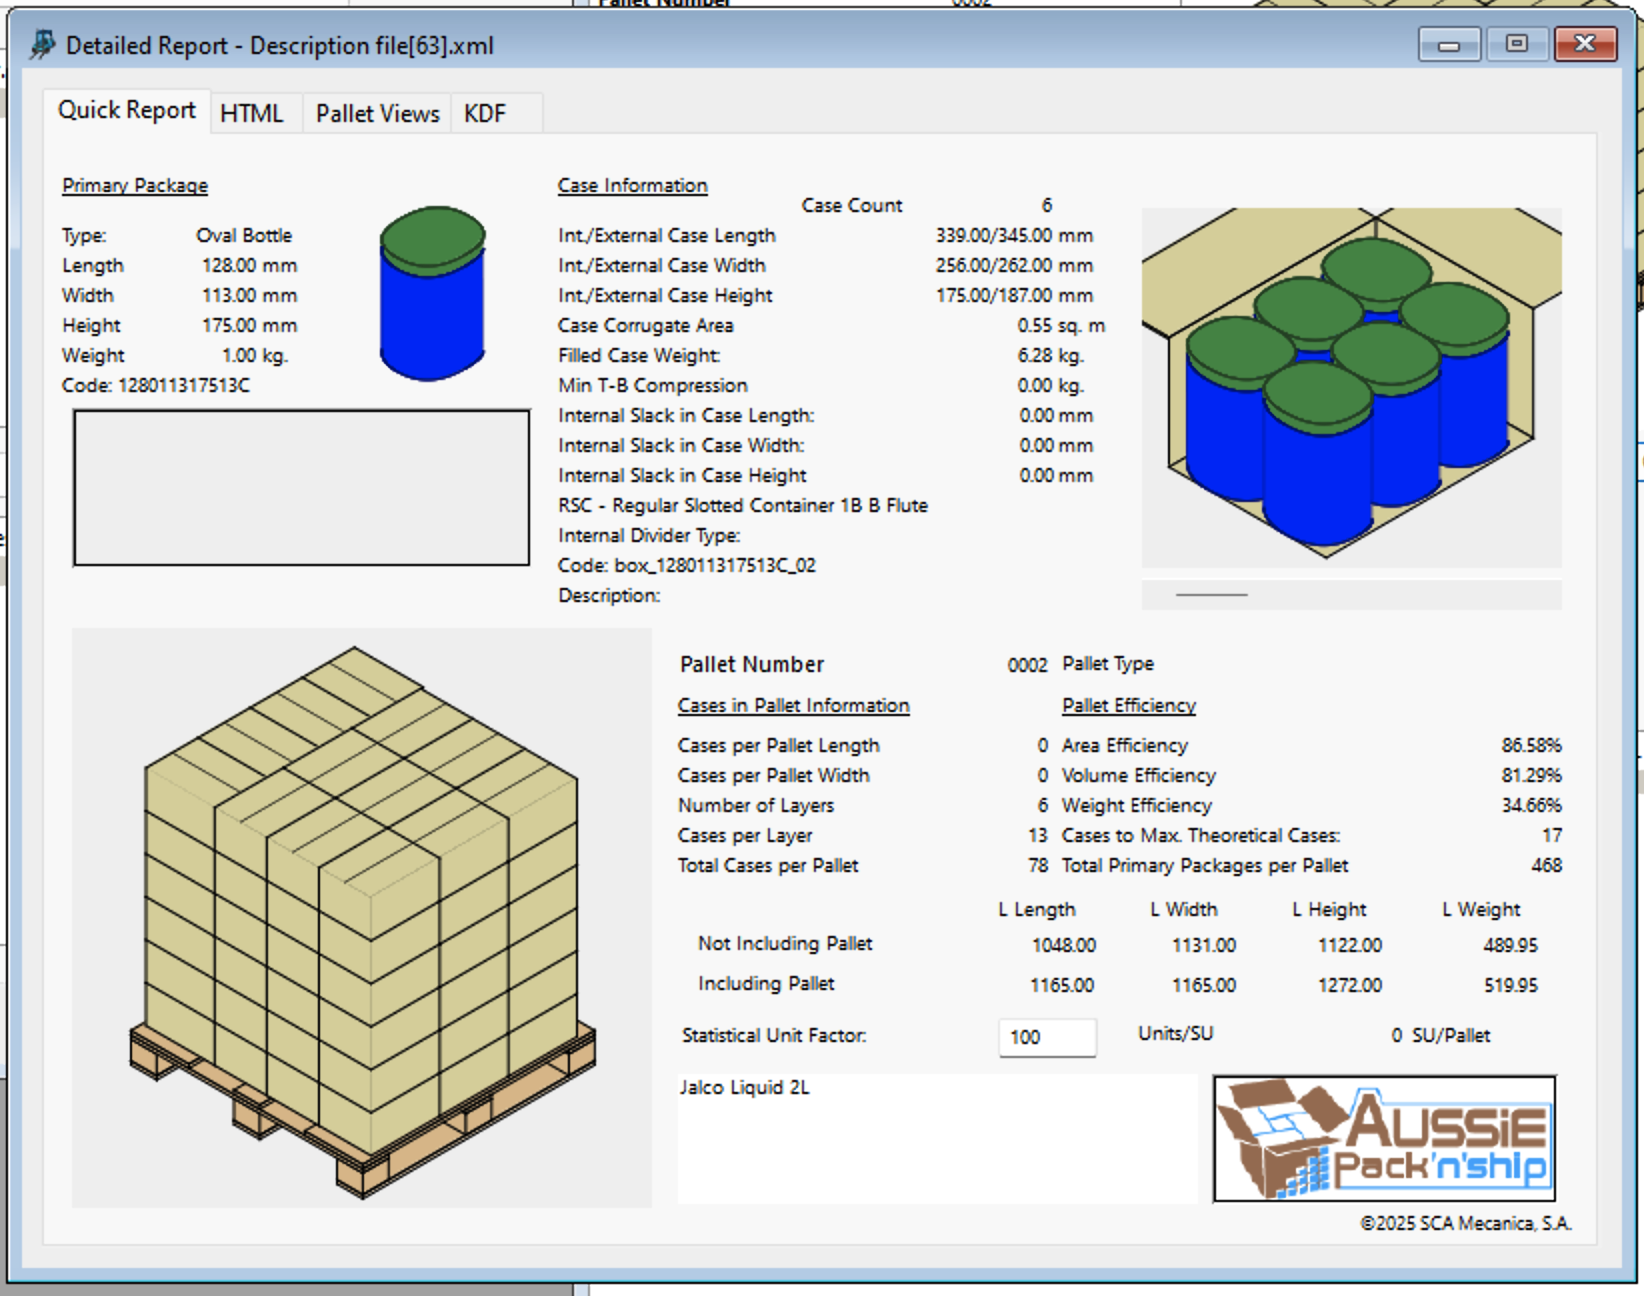Click the Code: box_128011317513C_02 text
This screenshot has height=1296, width=1644.
pyautogui.click(x=687, y=565)
